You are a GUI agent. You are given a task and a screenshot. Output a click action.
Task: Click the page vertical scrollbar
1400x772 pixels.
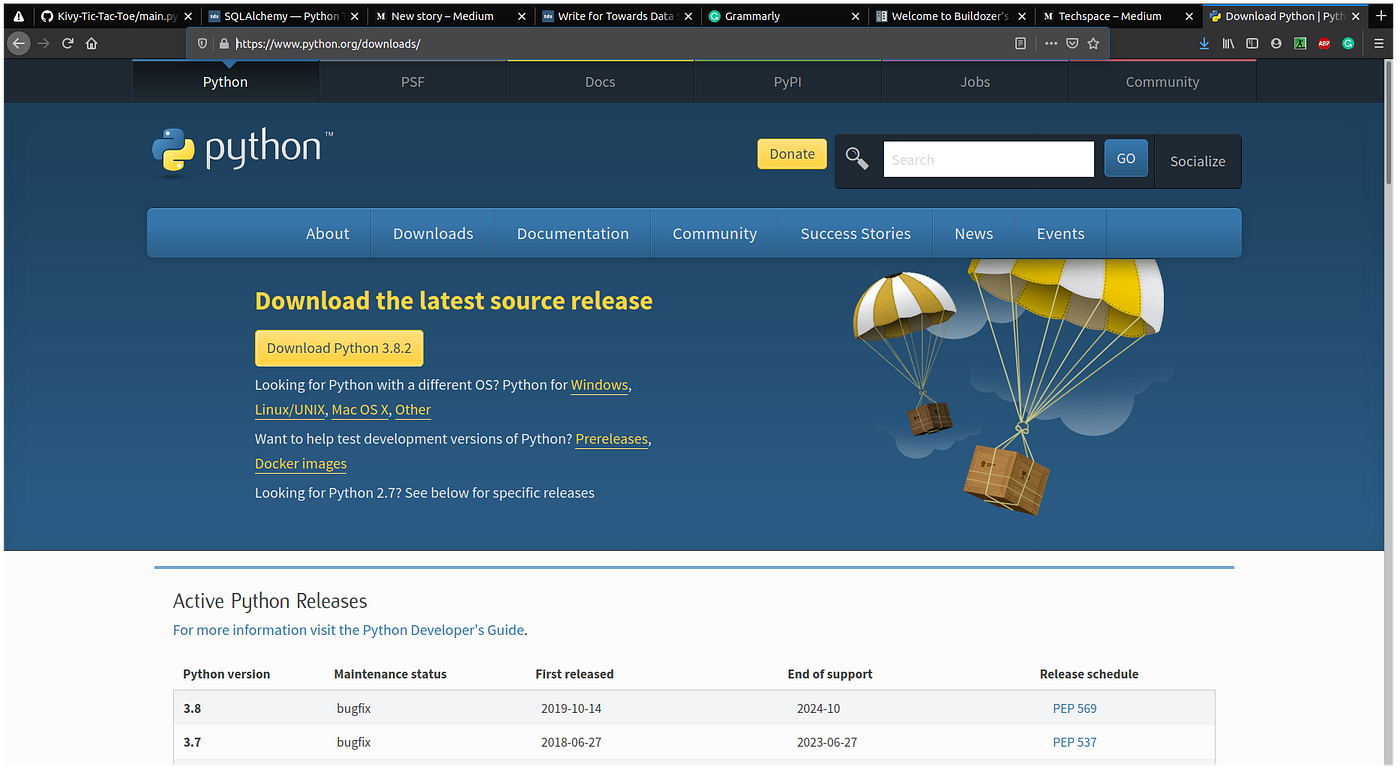pyautogui.click(x=1389, y=400)
